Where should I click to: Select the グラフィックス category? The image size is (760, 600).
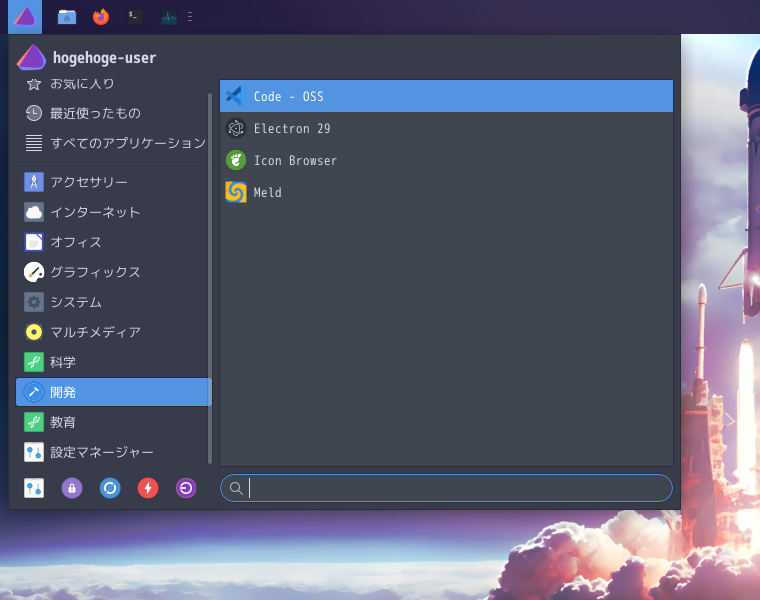tap(112, 272)
